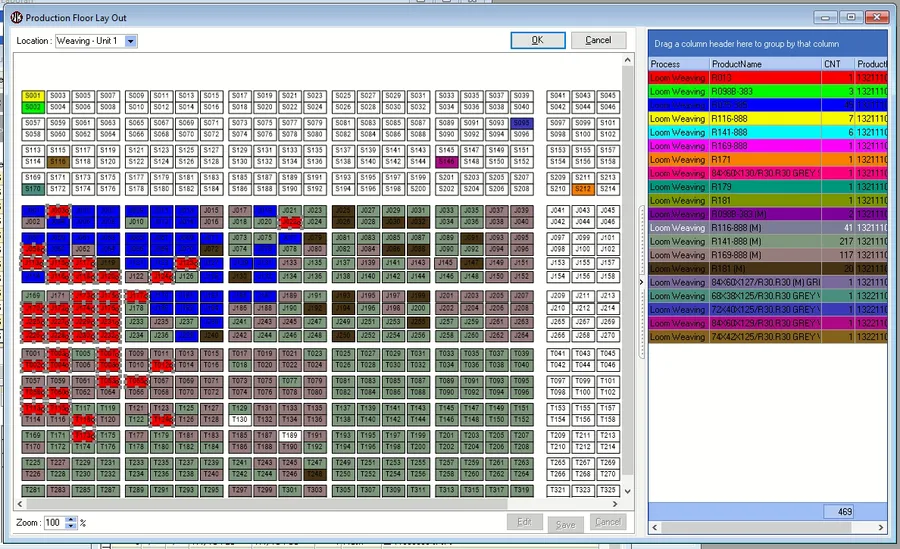
Task: Select the blue loom S095
Action: click(x=521, y=123)
